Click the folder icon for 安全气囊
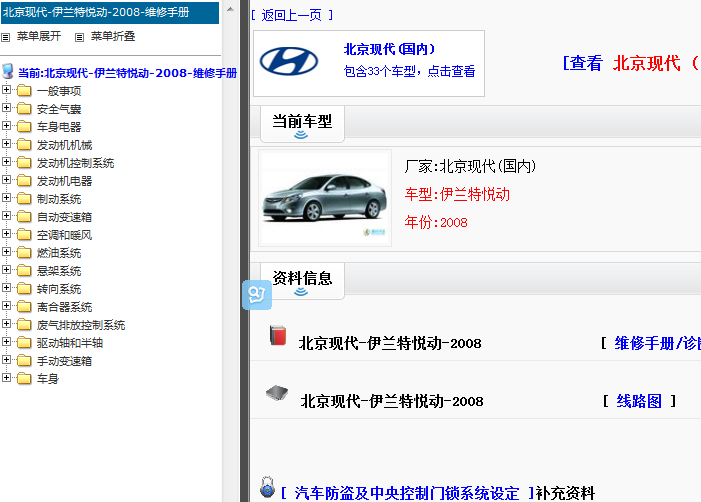 [24, 109]
